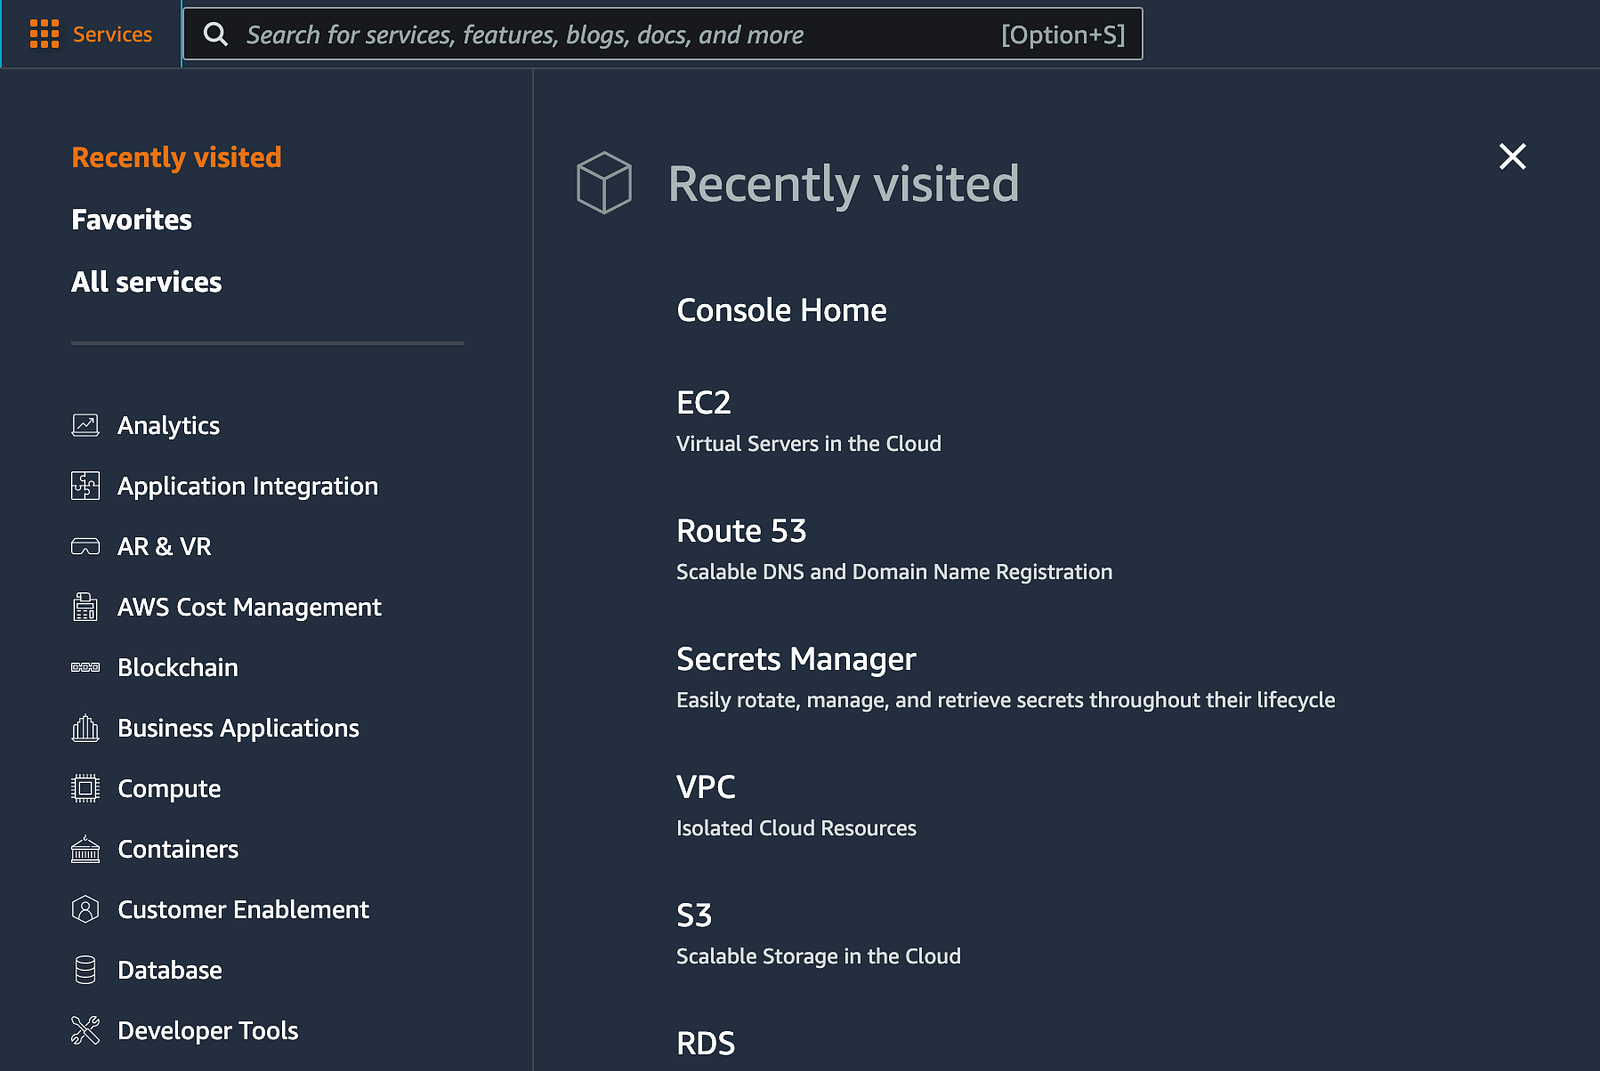
Task: Switch to the All services tab
Action: tap(147, 282)
